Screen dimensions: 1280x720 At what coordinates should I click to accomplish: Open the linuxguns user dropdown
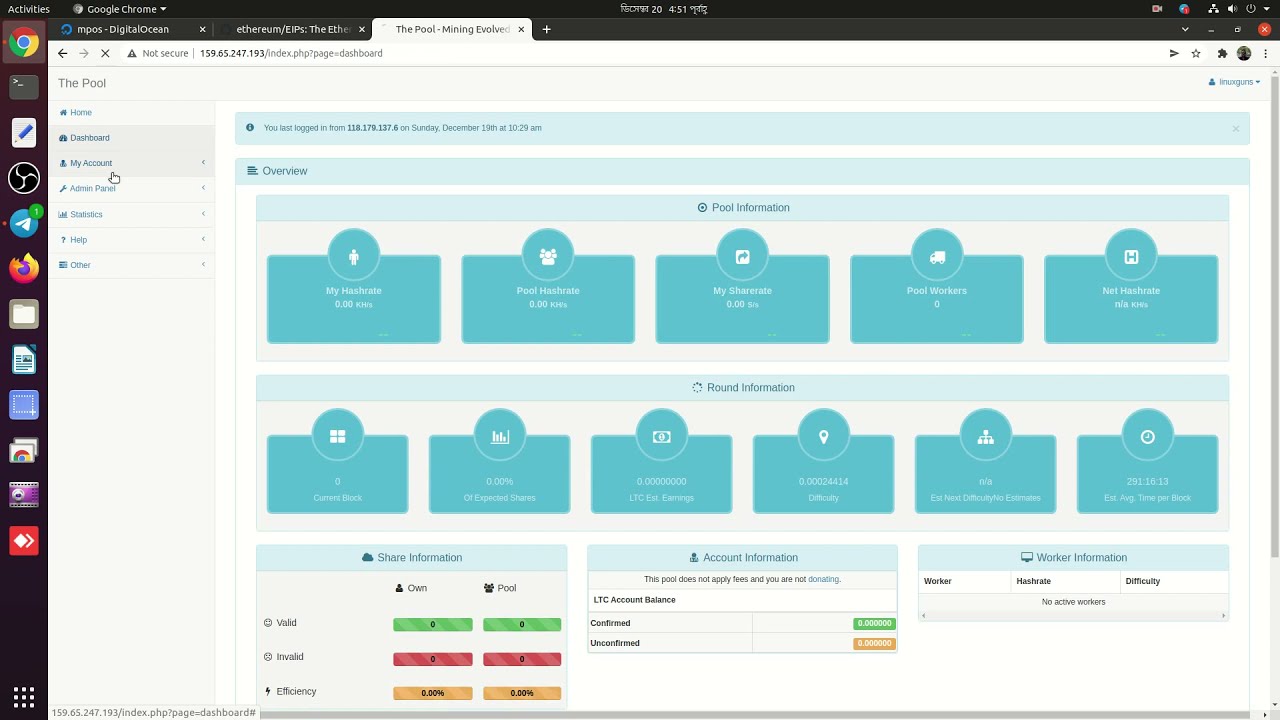[x=1235, y=82]
